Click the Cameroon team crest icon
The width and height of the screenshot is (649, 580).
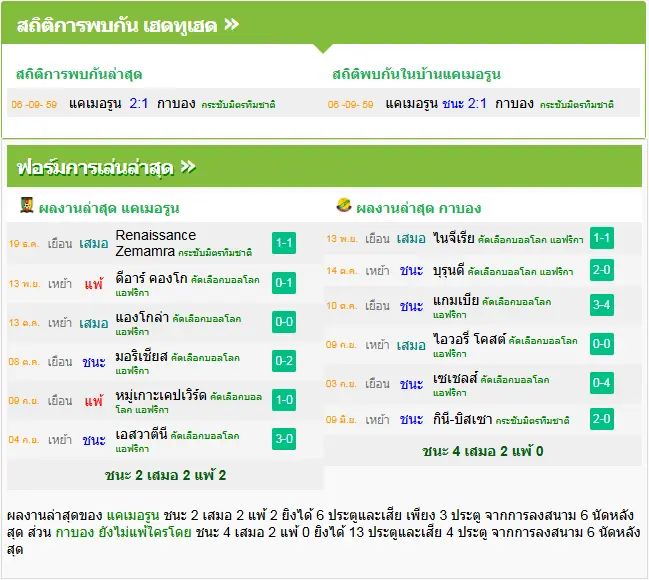click(x=27, y=205)
